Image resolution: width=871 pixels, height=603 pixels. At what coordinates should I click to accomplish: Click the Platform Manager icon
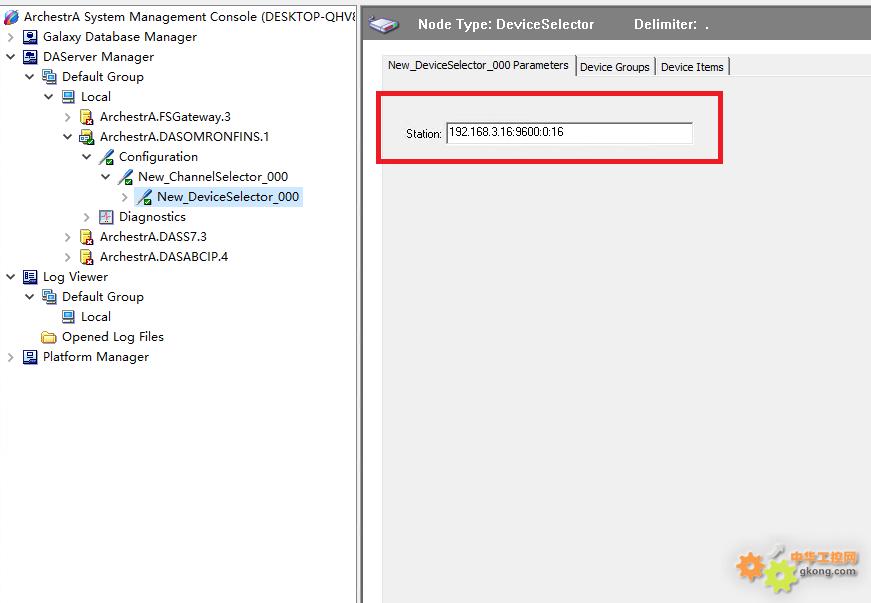[x=30, y=357]
